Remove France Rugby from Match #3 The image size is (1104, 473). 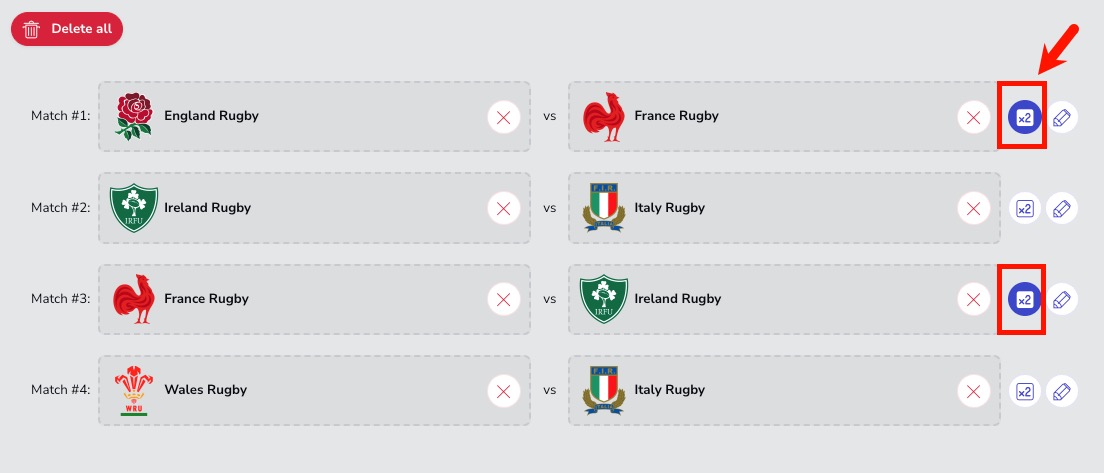[503, 299]
